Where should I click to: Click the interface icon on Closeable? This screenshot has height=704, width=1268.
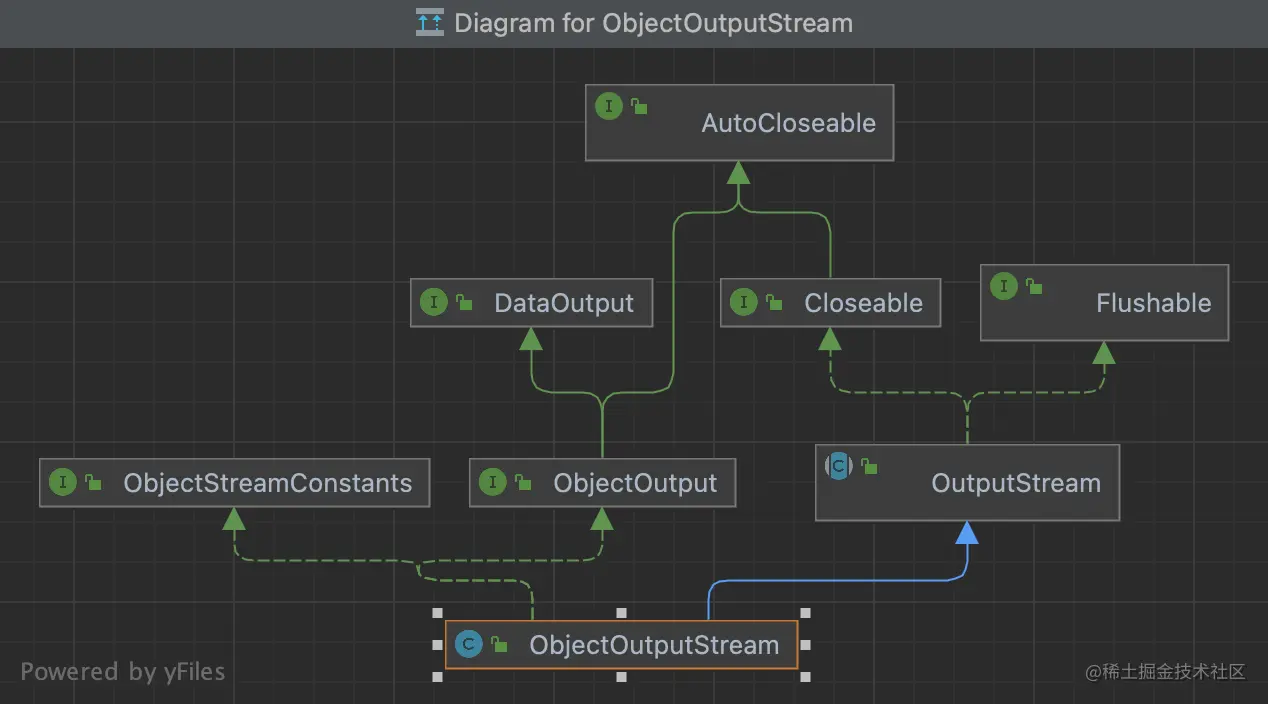(744, 303)
